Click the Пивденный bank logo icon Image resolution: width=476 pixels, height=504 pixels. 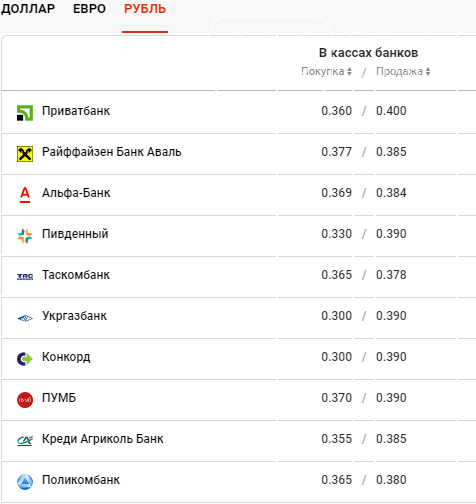coord(25,236)
